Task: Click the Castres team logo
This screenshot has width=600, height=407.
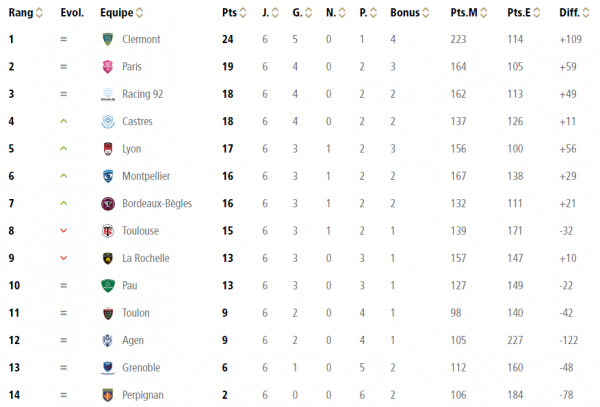Action: (x=107, y=121)
